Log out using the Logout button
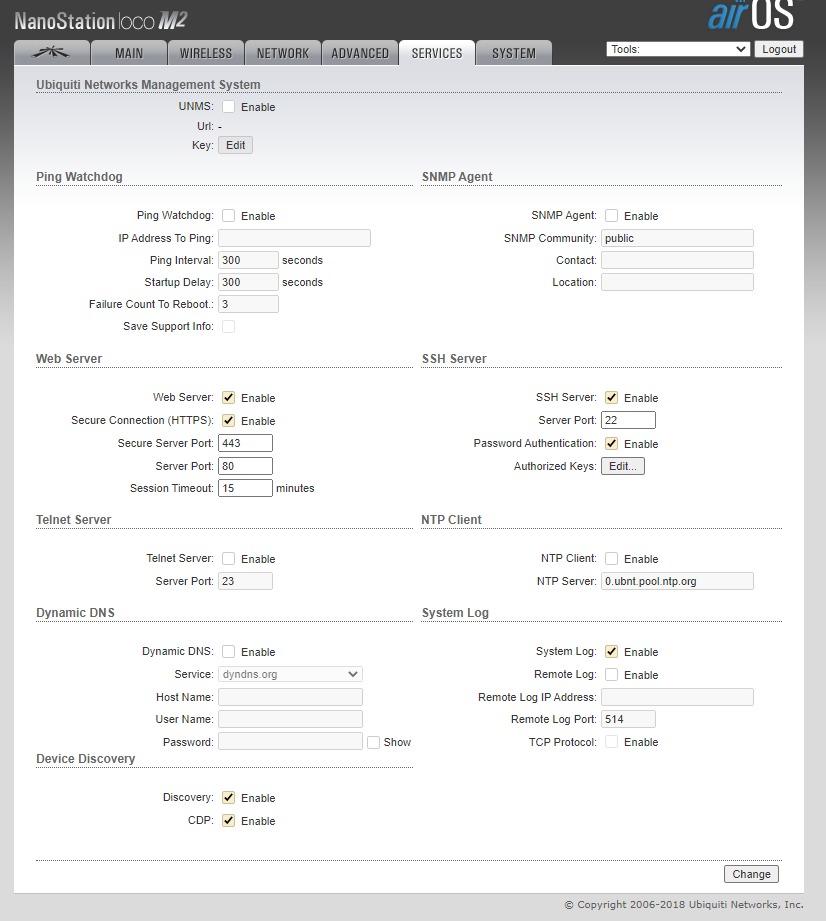The image size is (826, 921). click(x=779, y=49)
